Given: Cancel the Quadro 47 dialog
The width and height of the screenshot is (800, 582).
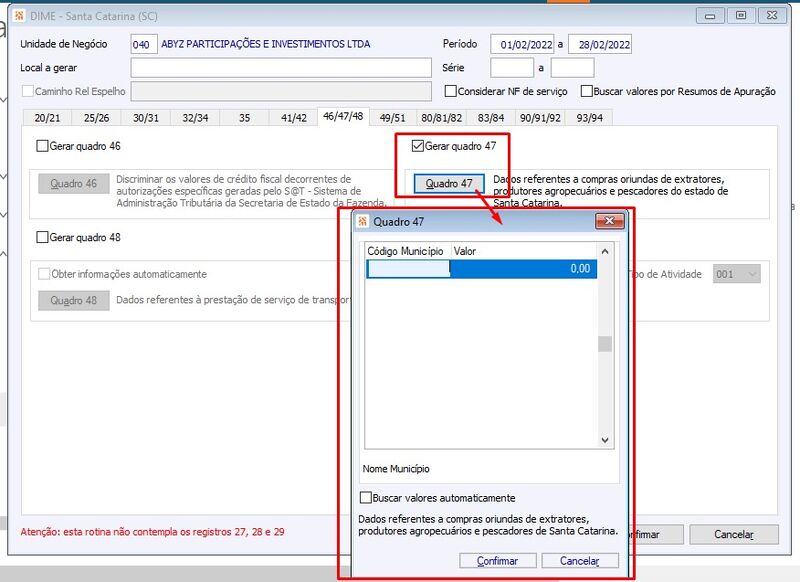Looking at the screenshot, I should point(580,561).
